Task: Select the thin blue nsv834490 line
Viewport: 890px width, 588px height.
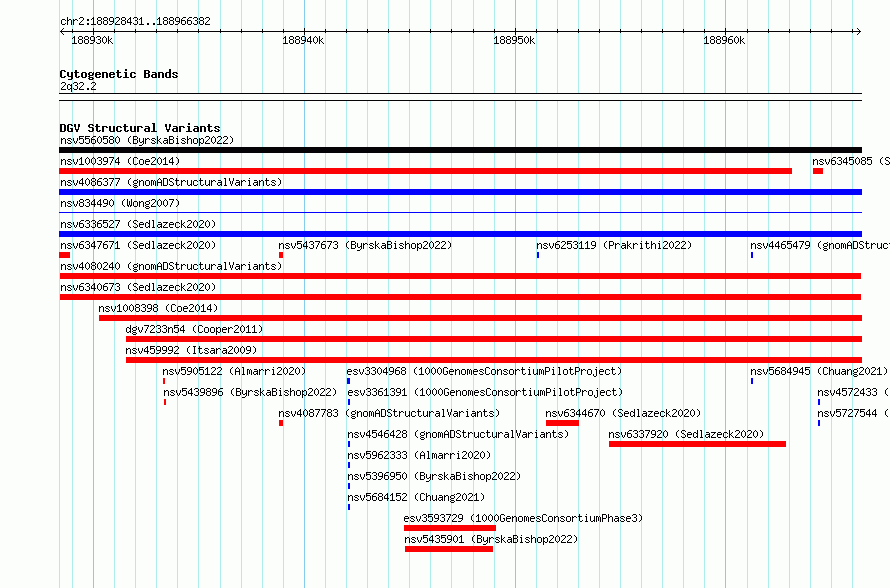Action: (x=460, y=213)
